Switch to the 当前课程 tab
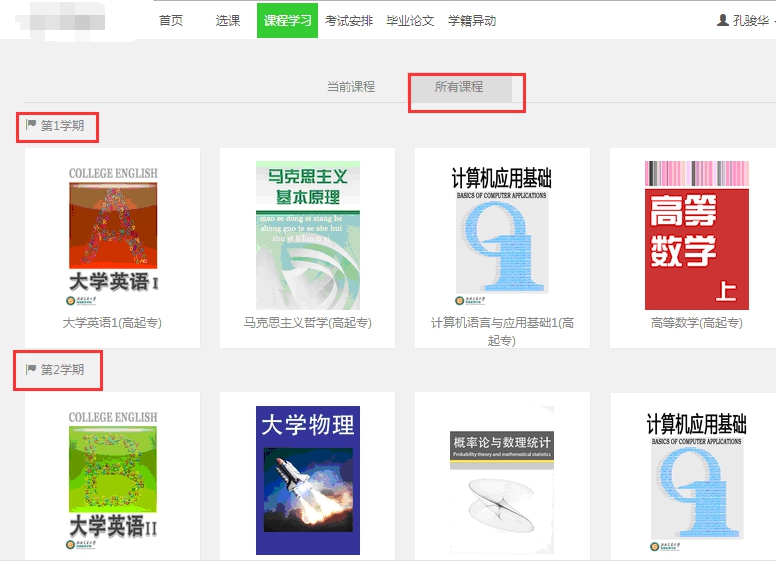Screen dimensions: 776x562 (351, 87)
